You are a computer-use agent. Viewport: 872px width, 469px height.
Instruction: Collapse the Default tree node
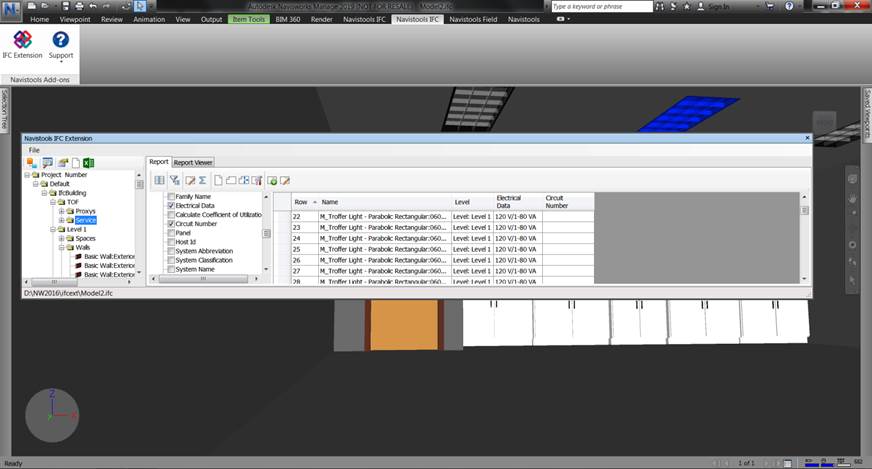pyautogui.click(x=36, y=184)
